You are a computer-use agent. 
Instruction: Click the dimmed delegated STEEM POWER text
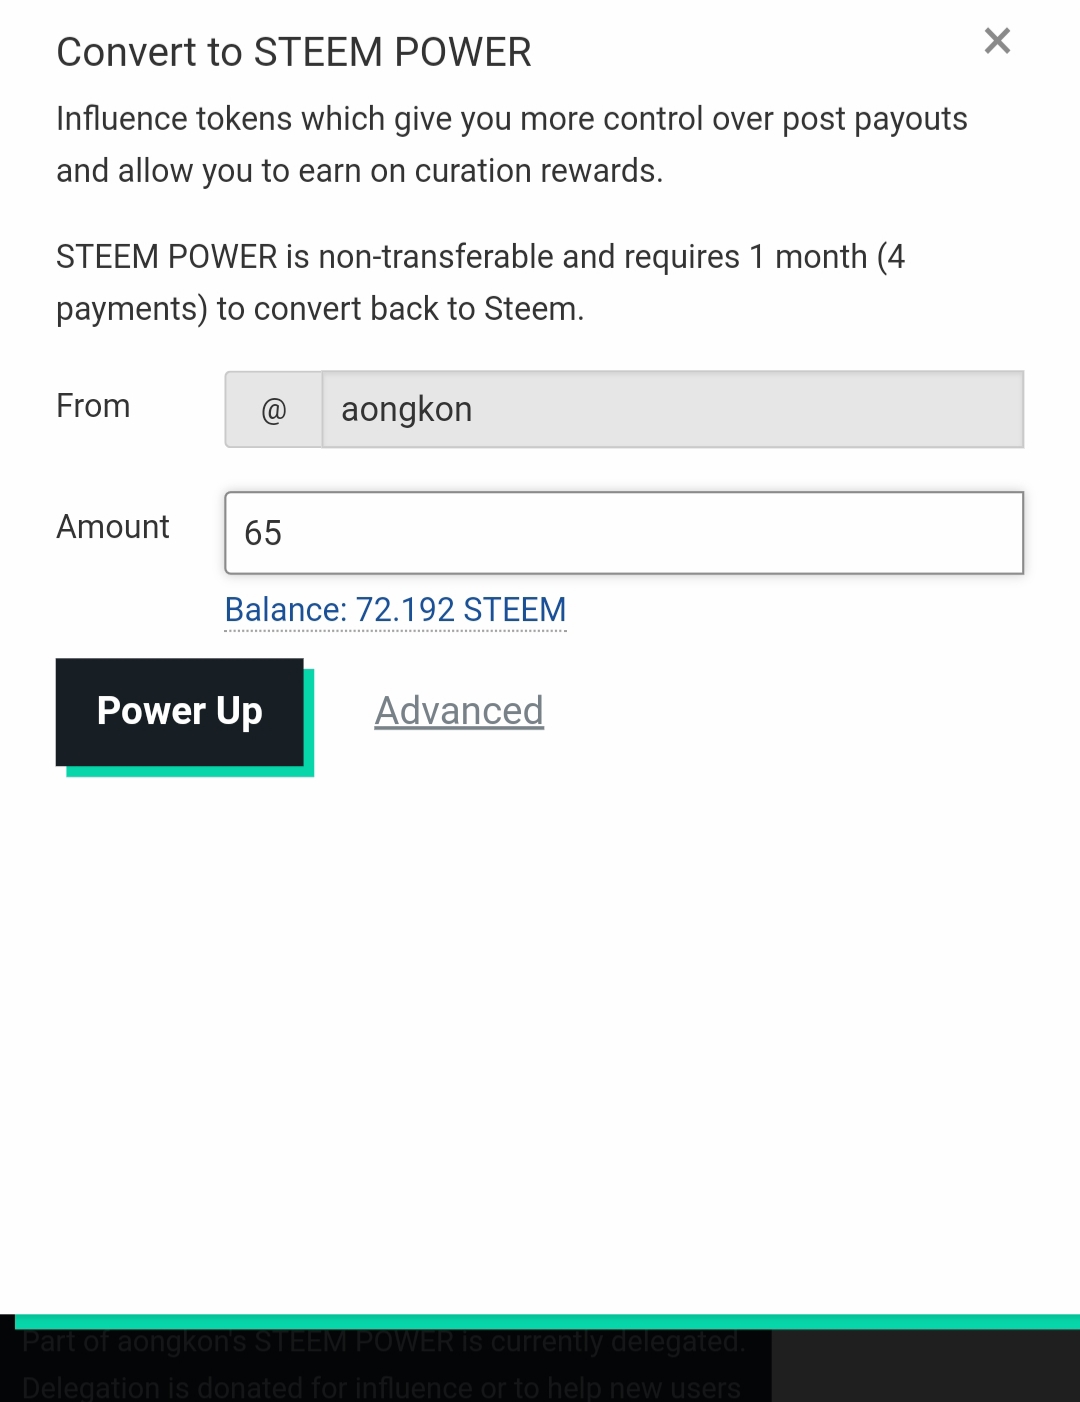[384, 1343]
